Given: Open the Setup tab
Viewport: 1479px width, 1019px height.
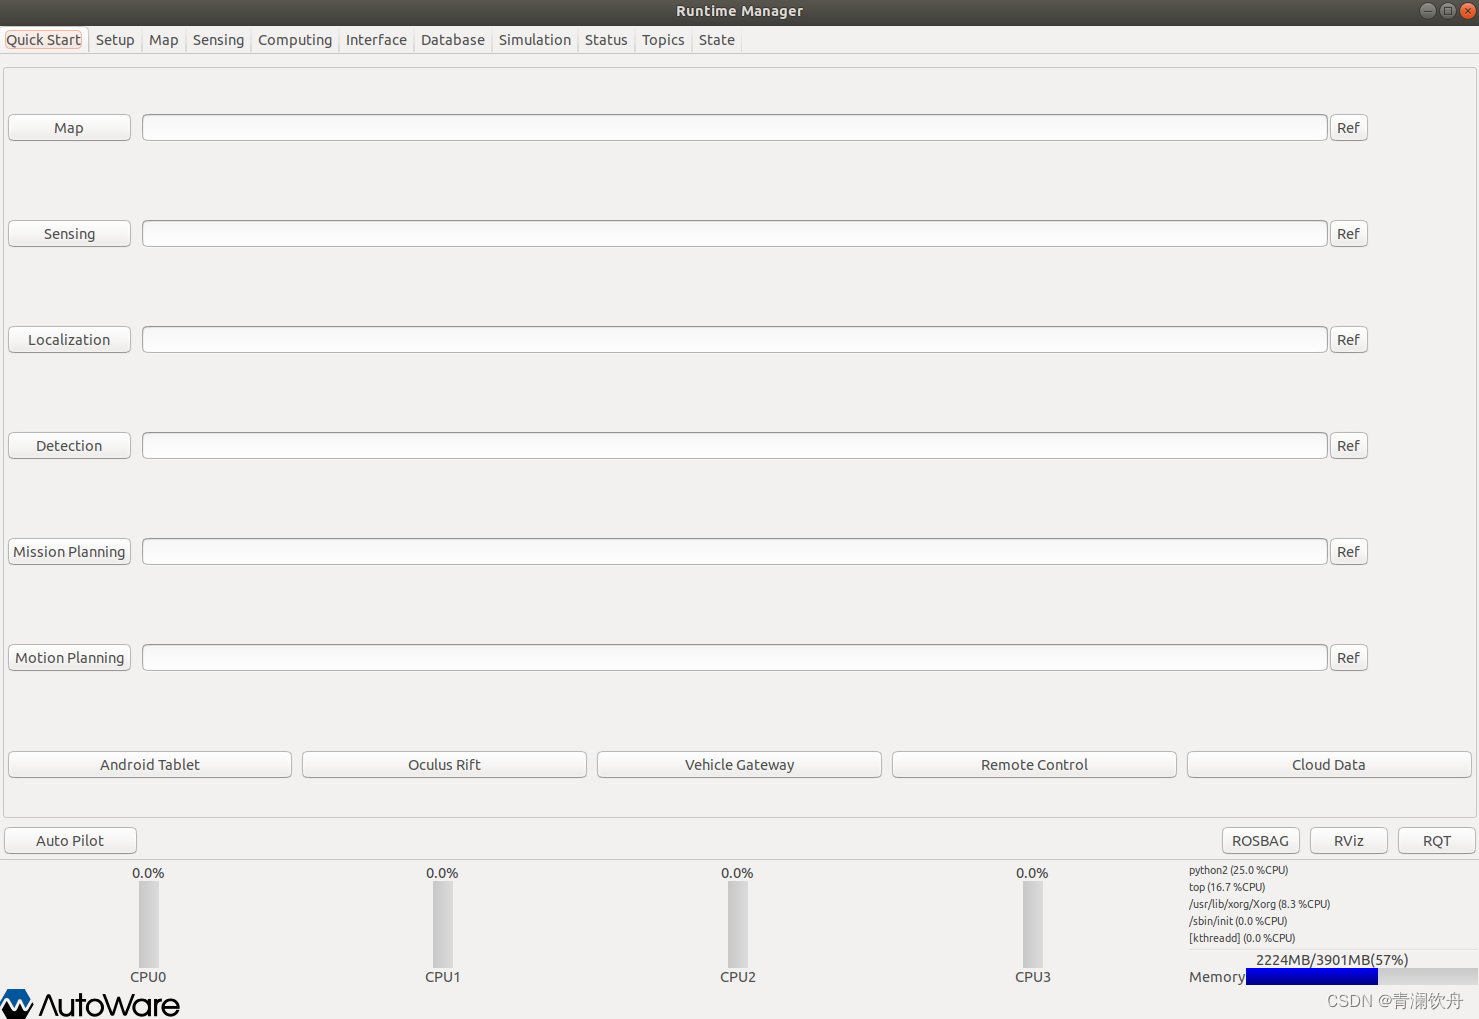Looking at the screenshot, I should 115,40.
